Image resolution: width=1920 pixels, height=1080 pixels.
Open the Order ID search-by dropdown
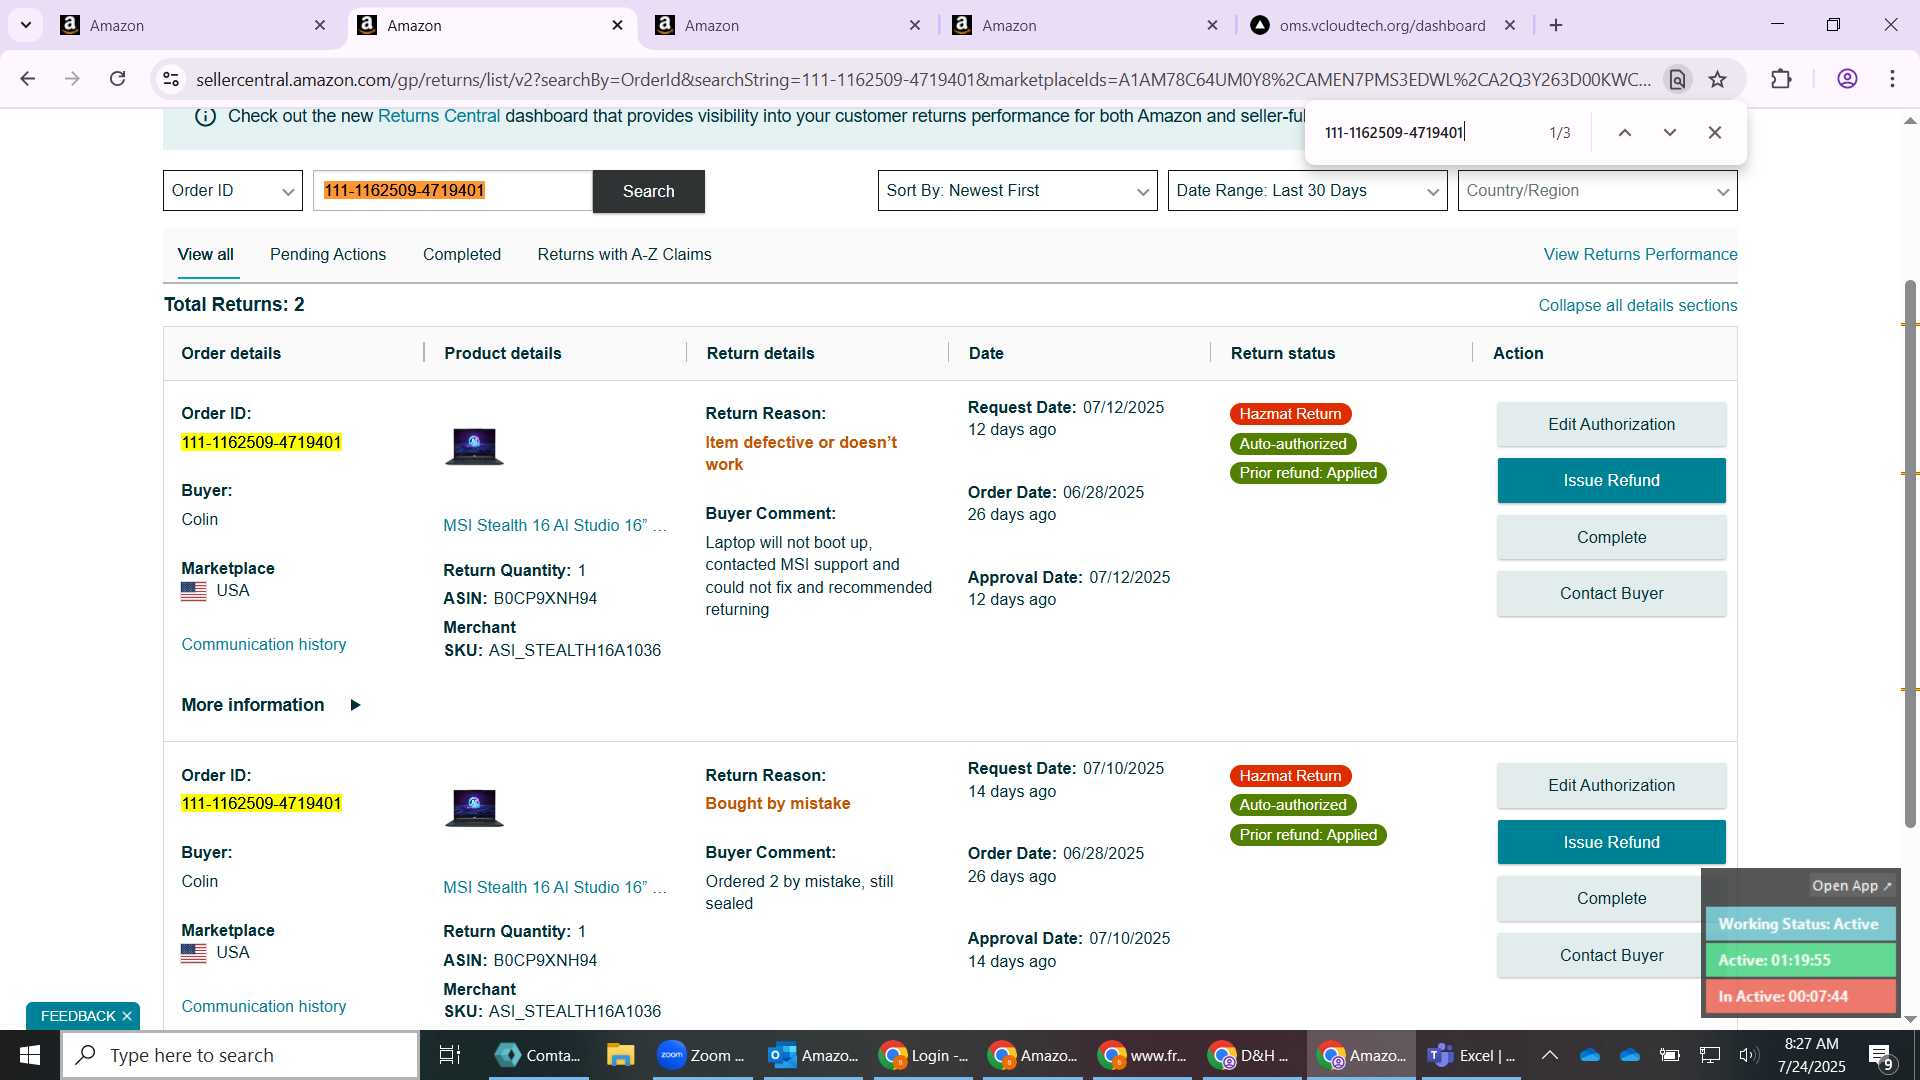(x=233, y=190)
